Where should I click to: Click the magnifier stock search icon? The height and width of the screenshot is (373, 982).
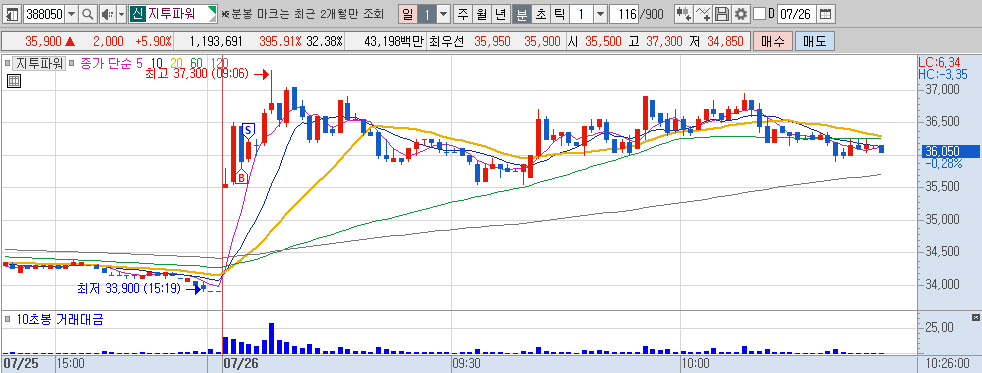(88, 13)
